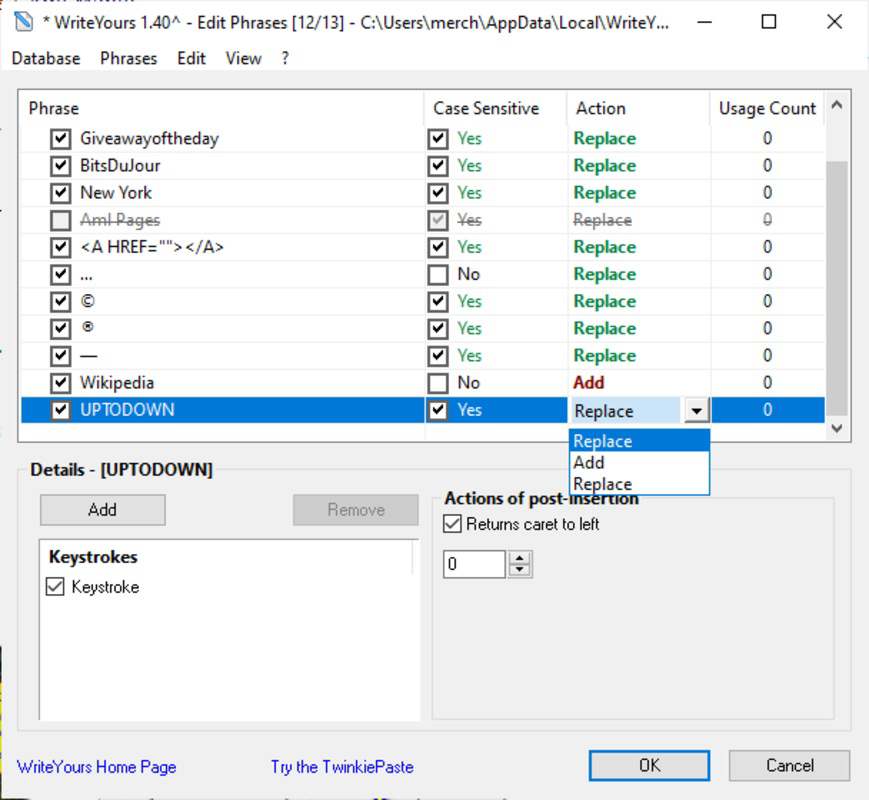Toggle the Wikipedia phrase checkbox
This screenshot has width=869, height=800.
click(60, 383)
